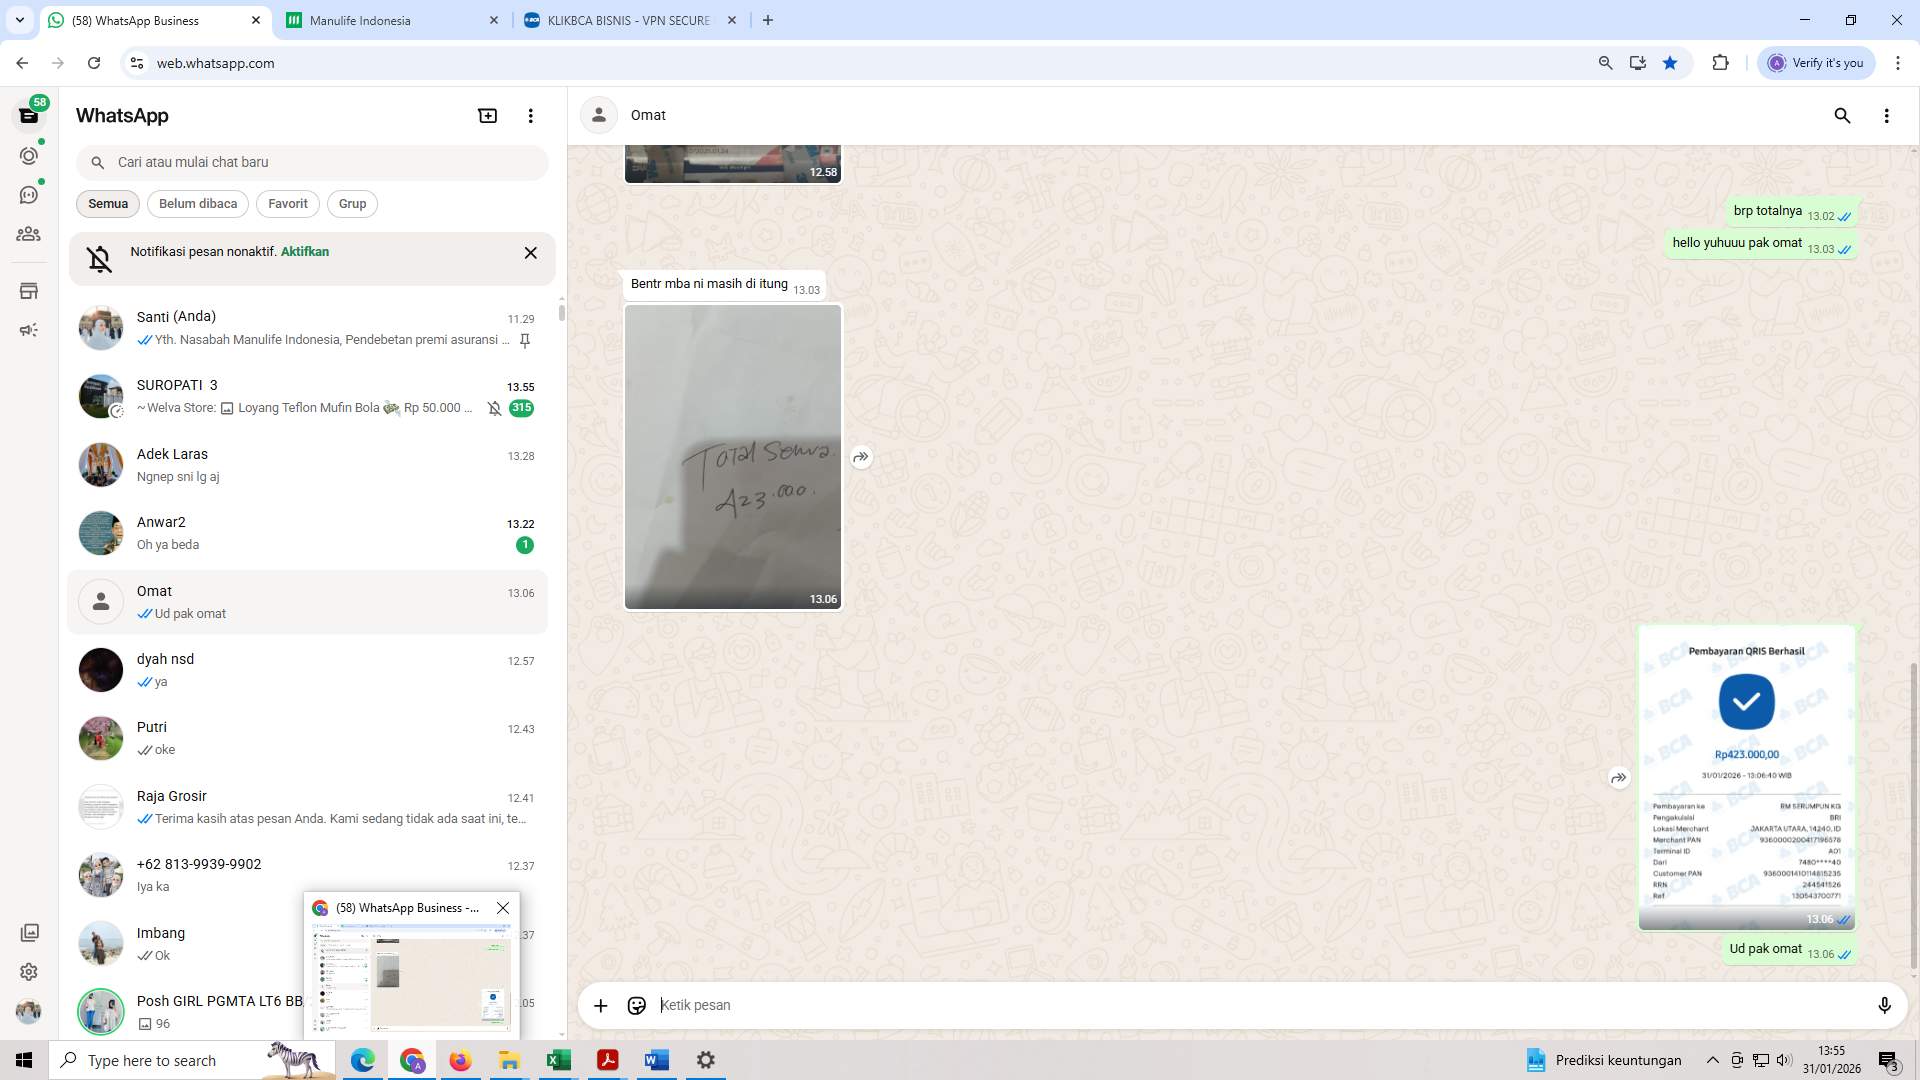This screenshot has width=1920, height=1080.
Task: Open the Advertise megaphone tool
Action: (x=29, y=330)
